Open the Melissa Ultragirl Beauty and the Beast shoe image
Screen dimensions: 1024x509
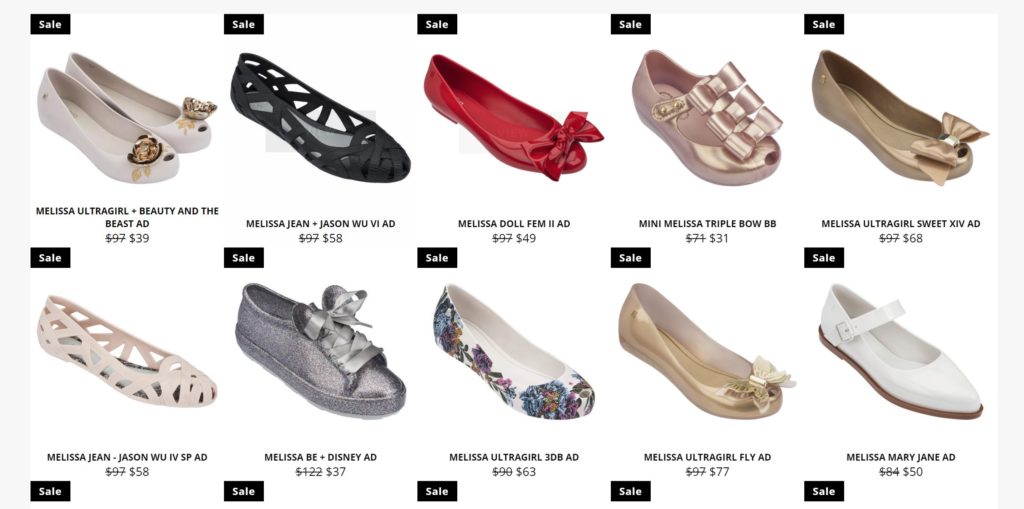point(127,117)
